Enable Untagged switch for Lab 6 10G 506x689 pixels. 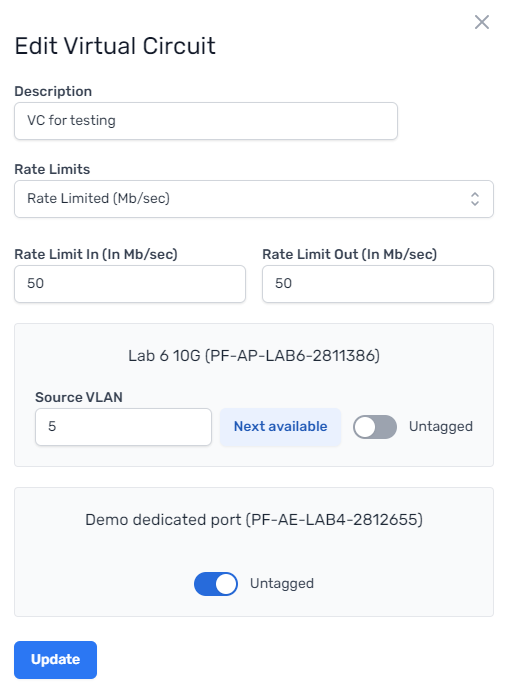point(375,427)
